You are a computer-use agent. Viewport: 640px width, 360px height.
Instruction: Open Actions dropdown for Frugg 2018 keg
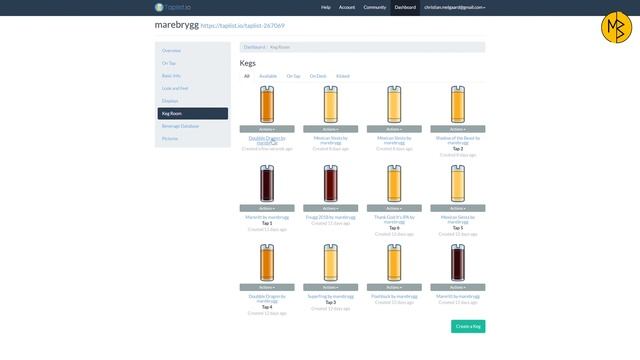click(x=331, y=208)
